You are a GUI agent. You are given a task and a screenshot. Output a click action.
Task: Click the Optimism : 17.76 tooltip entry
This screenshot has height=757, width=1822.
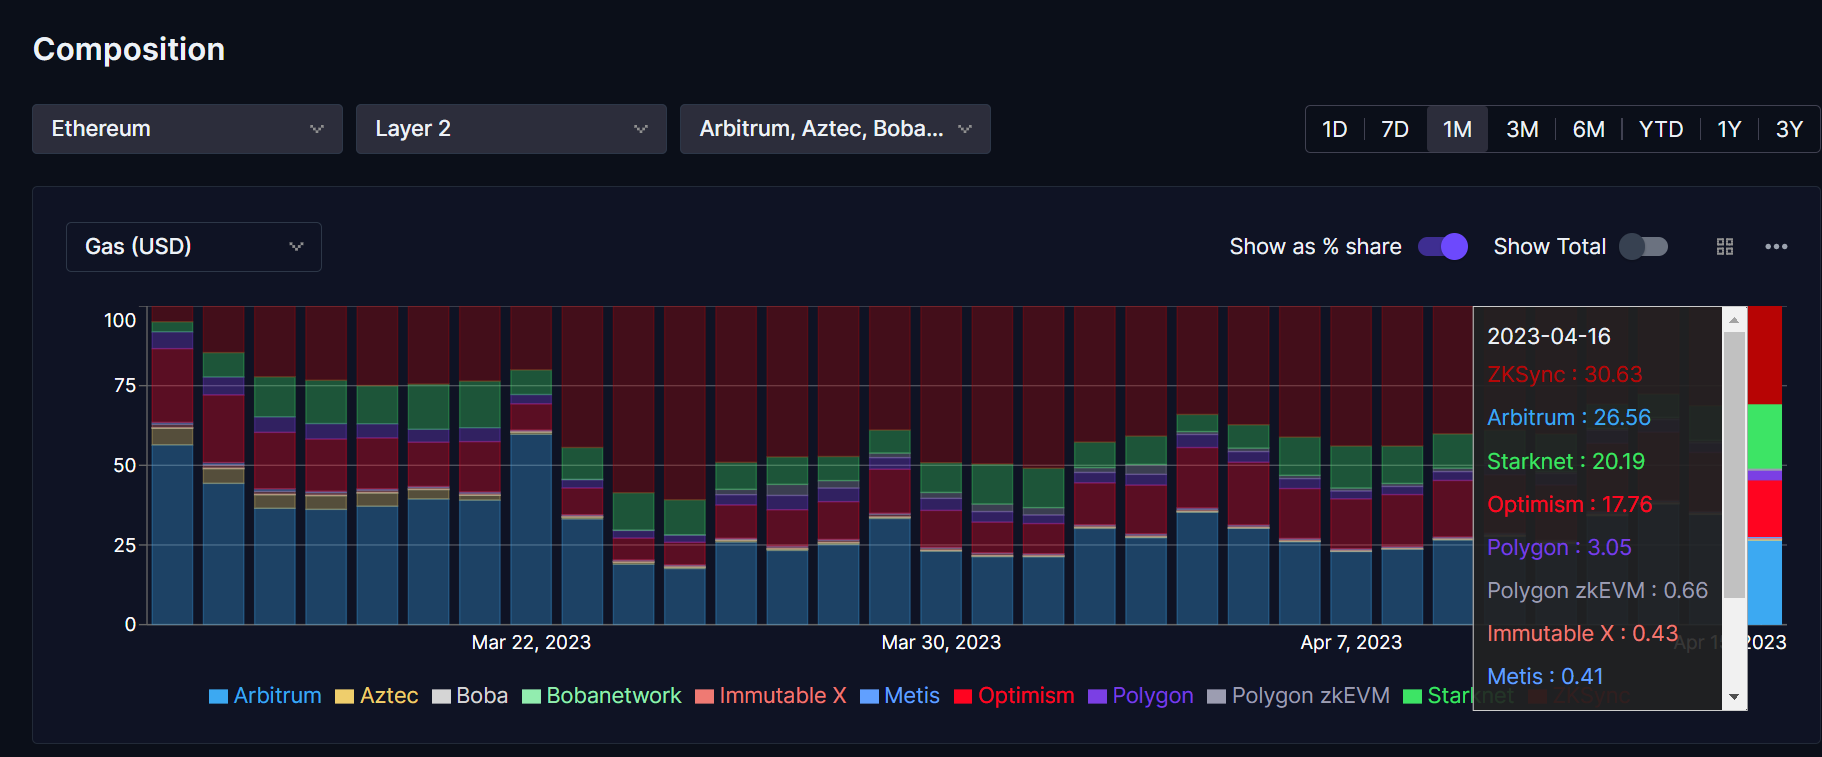1569,504
